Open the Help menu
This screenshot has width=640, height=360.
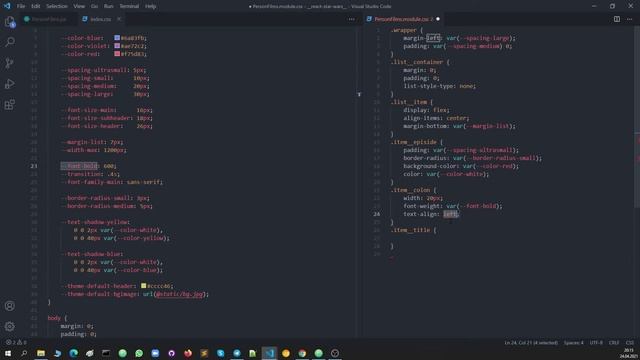[151, 6]
